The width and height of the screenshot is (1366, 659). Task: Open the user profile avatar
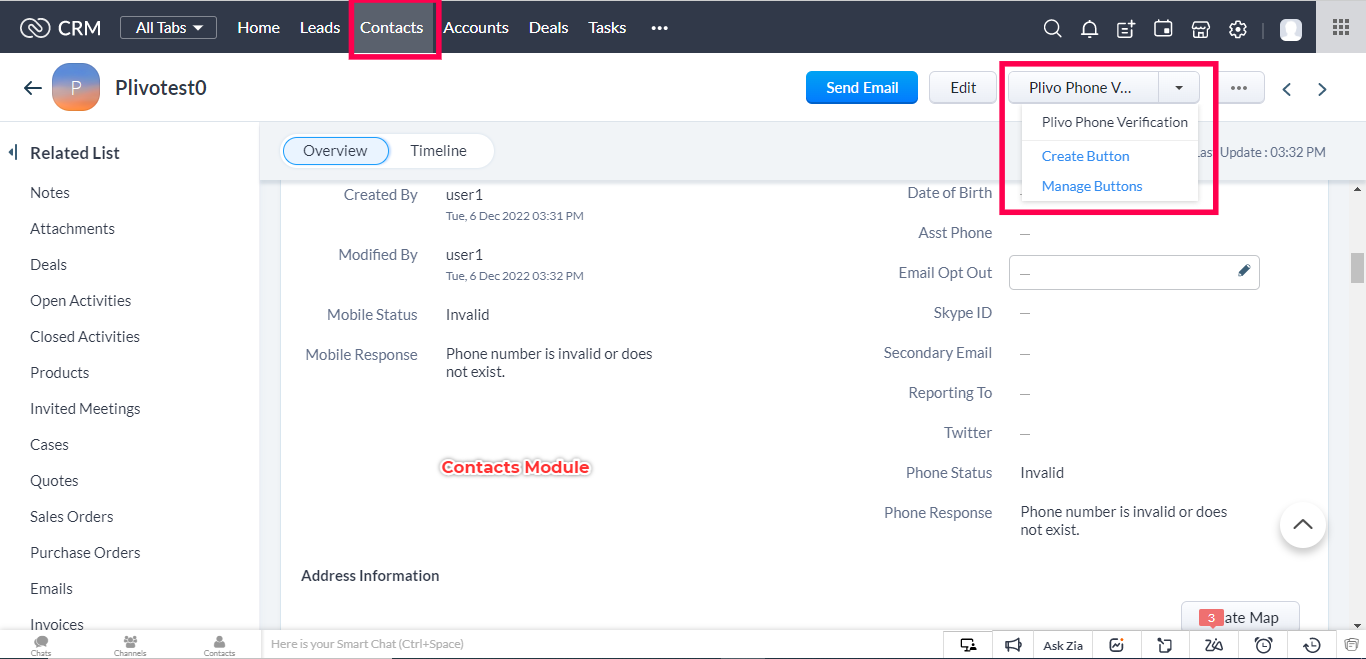coord(1291,29)
